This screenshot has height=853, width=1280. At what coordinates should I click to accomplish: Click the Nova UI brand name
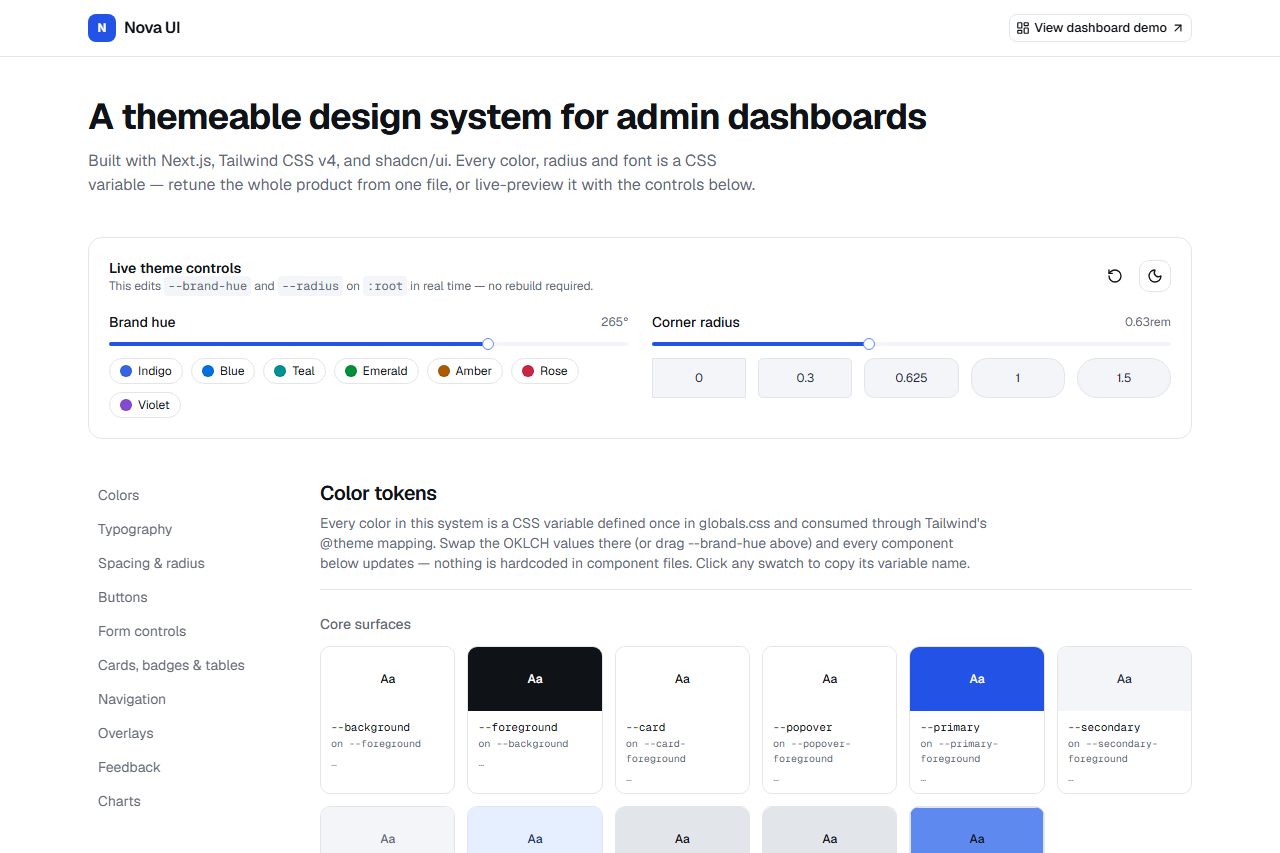click(152, 28)
